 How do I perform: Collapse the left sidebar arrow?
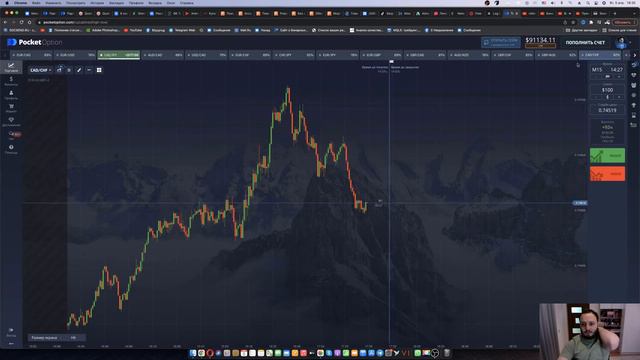pos(11,344)
